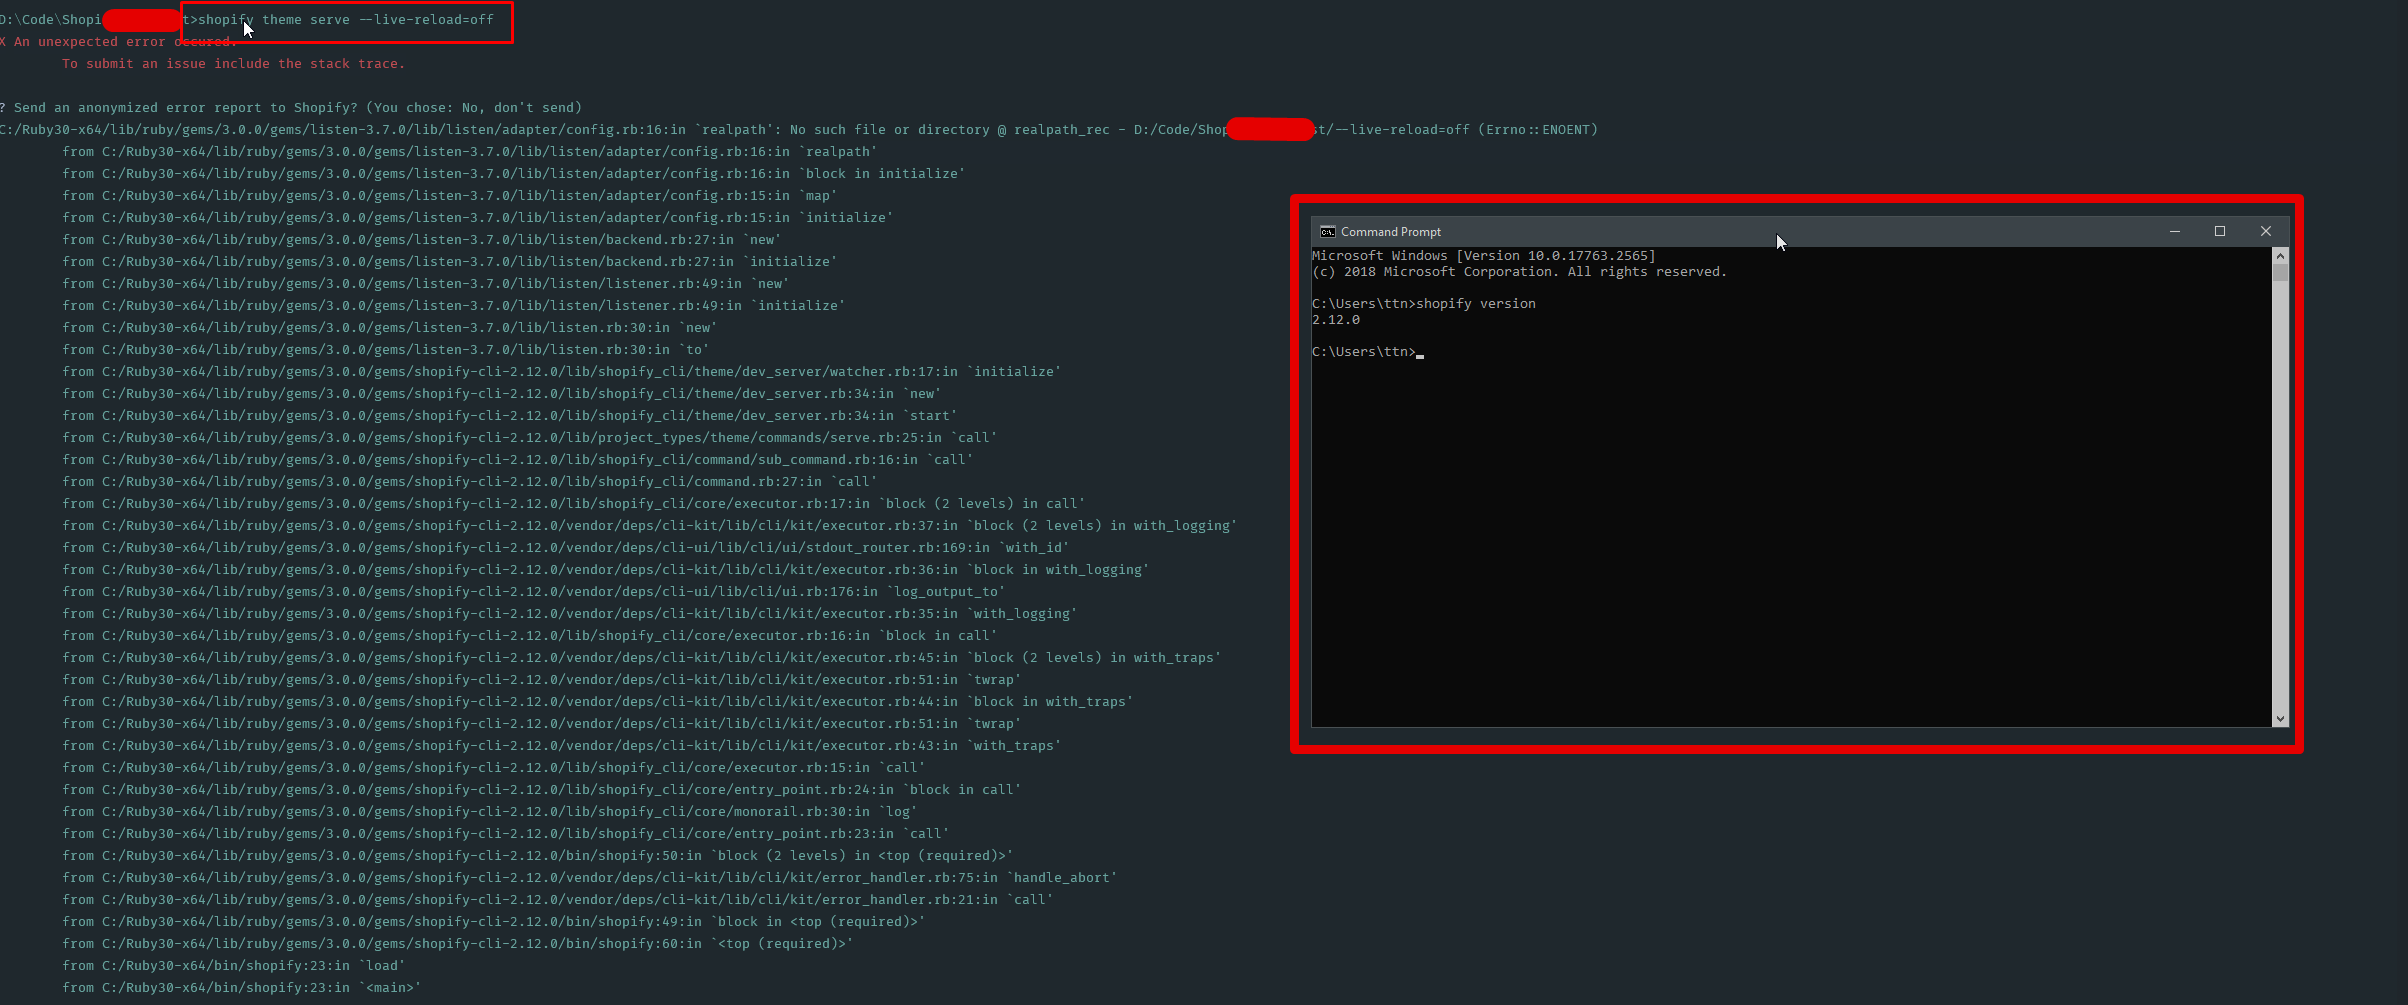Click the command.rb:27 'call' trace line
This screenshot has height=1005, width=2408.
pos(470,482)
